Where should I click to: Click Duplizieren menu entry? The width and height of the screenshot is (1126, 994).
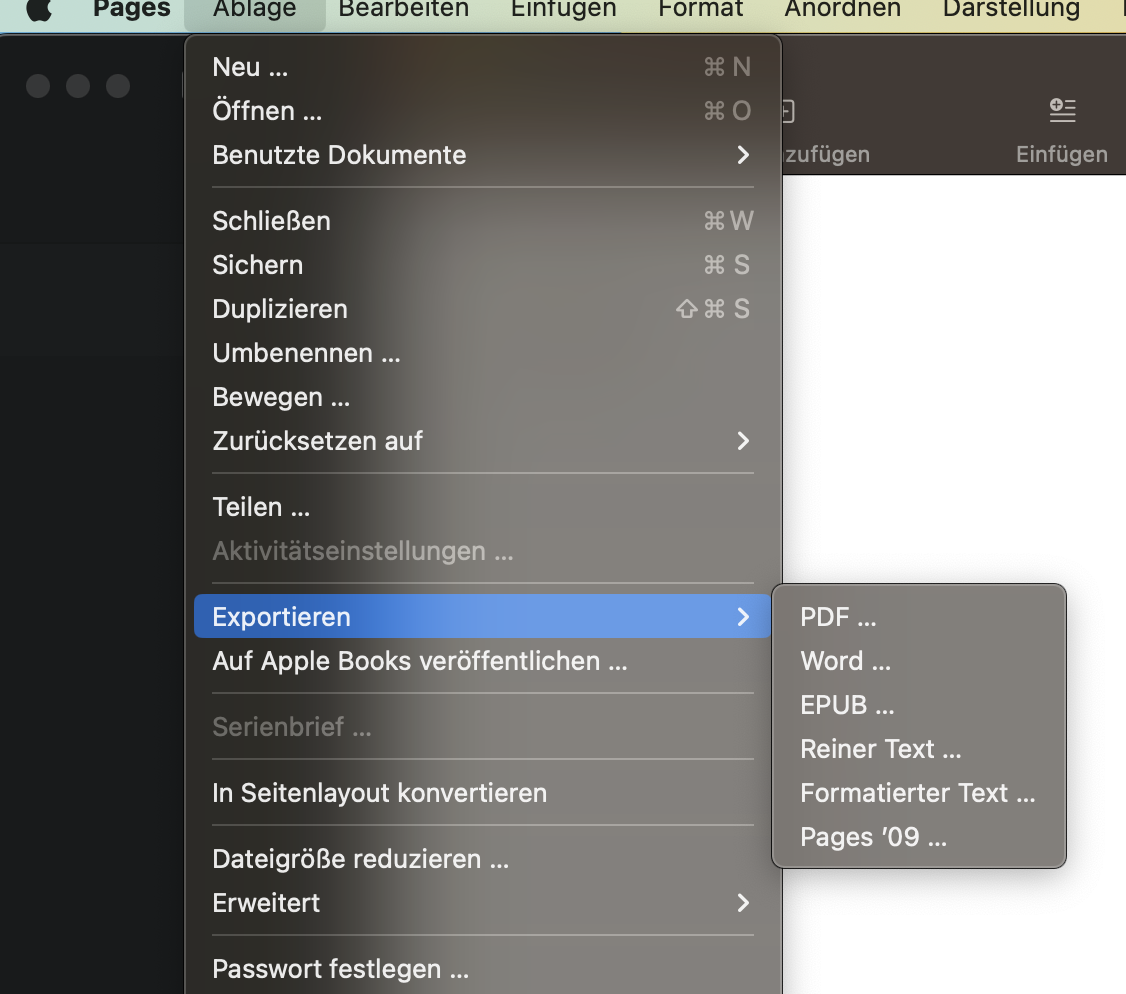[280, 309]
